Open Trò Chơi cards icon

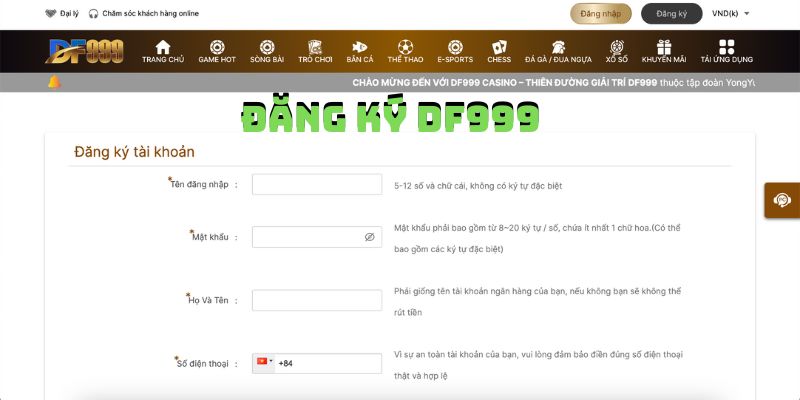coord(315,47)
